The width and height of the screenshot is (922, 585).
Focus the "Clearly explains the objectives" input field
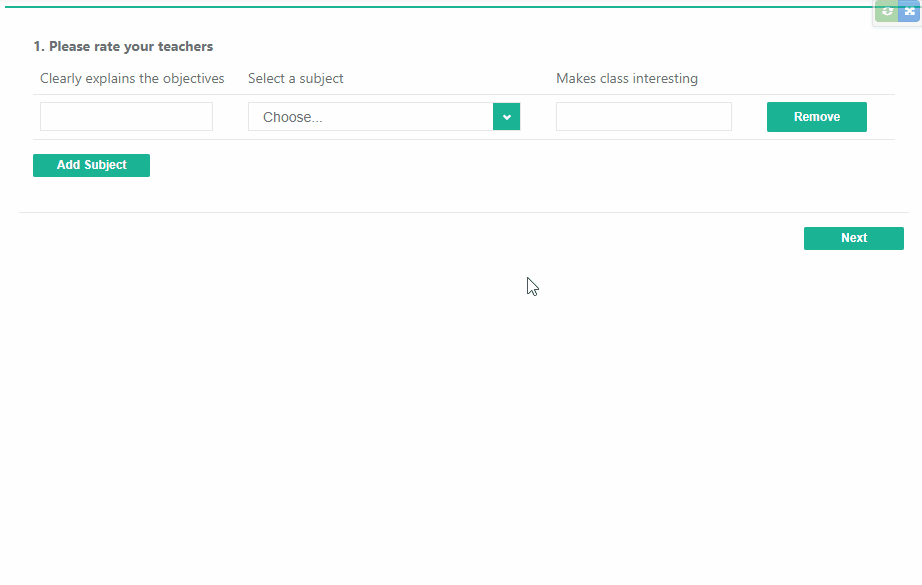(126, 116)
